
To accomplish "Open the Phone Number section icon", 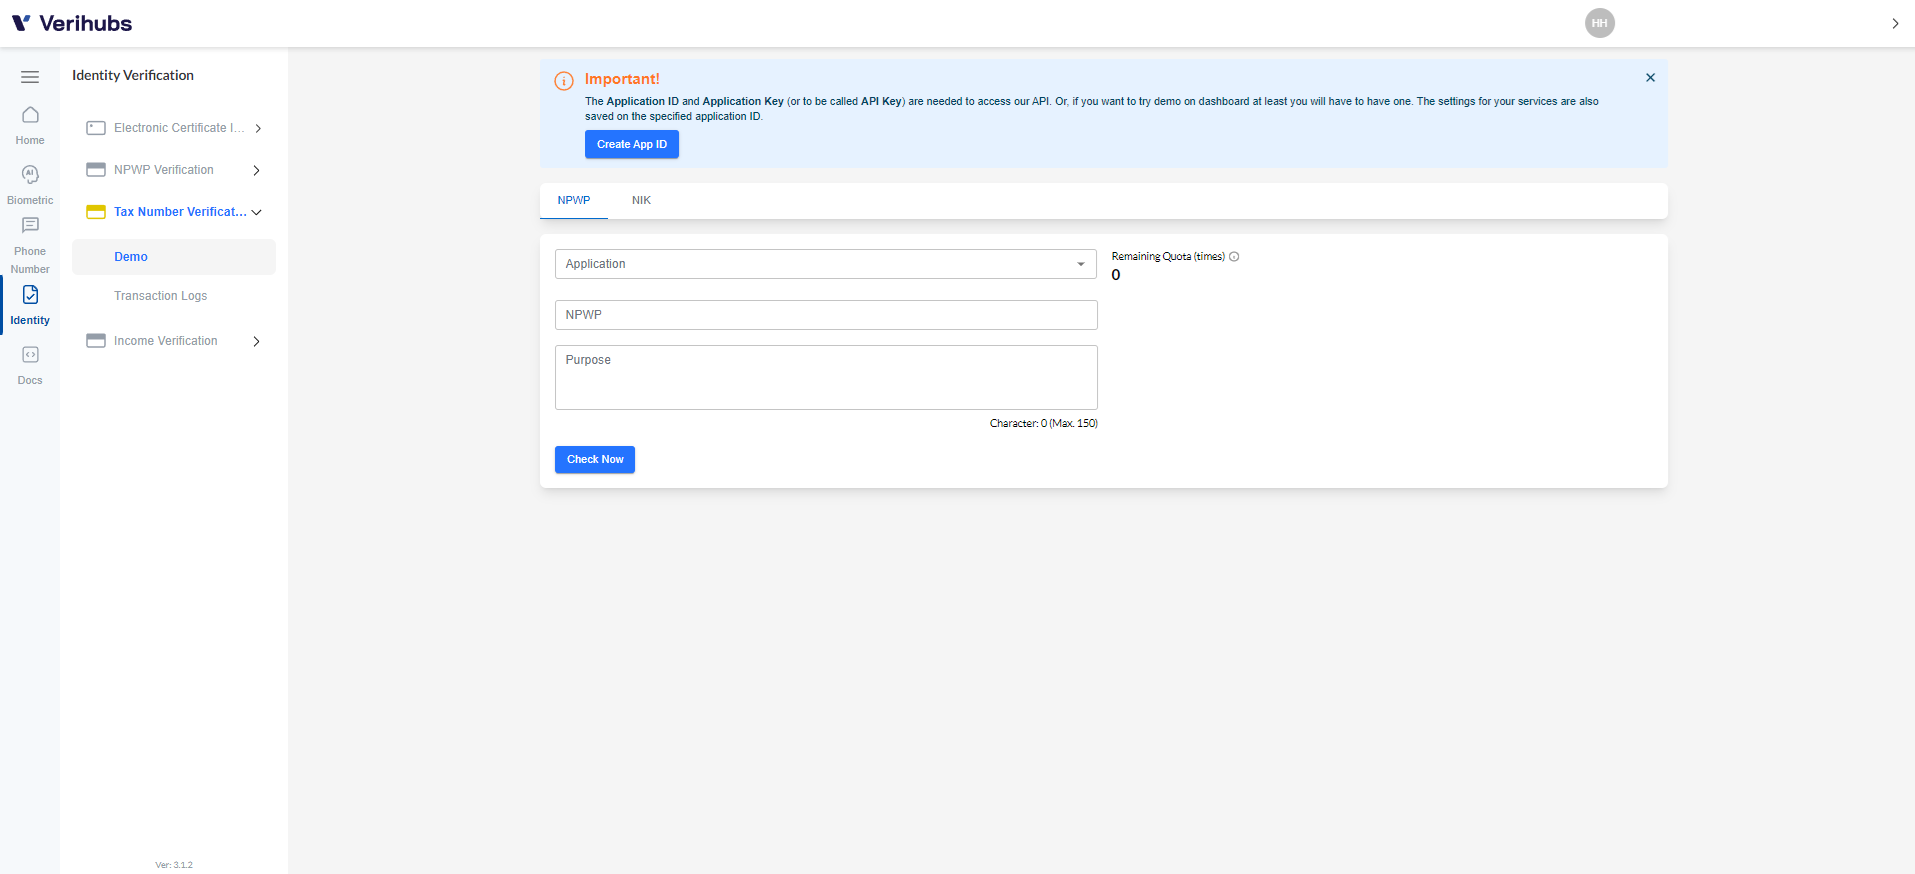I will coord(30,226).
